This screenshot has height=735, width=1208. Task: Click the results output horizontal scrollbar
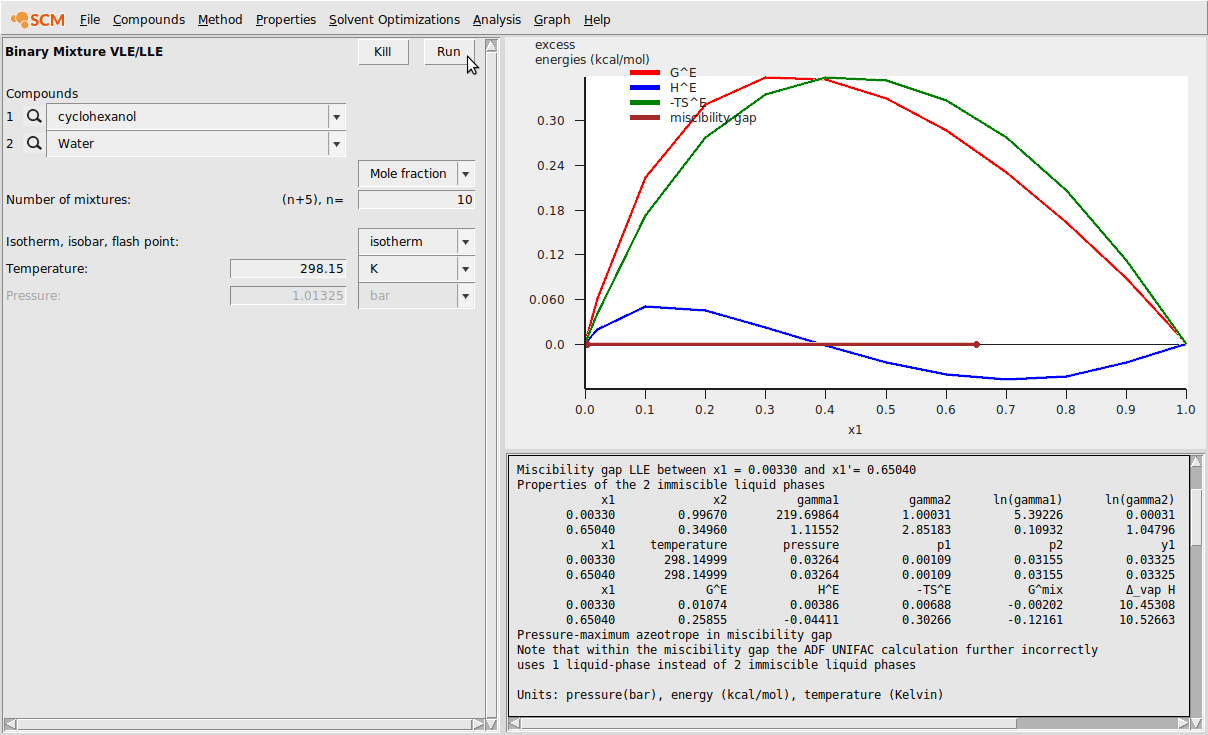point(848,723)
